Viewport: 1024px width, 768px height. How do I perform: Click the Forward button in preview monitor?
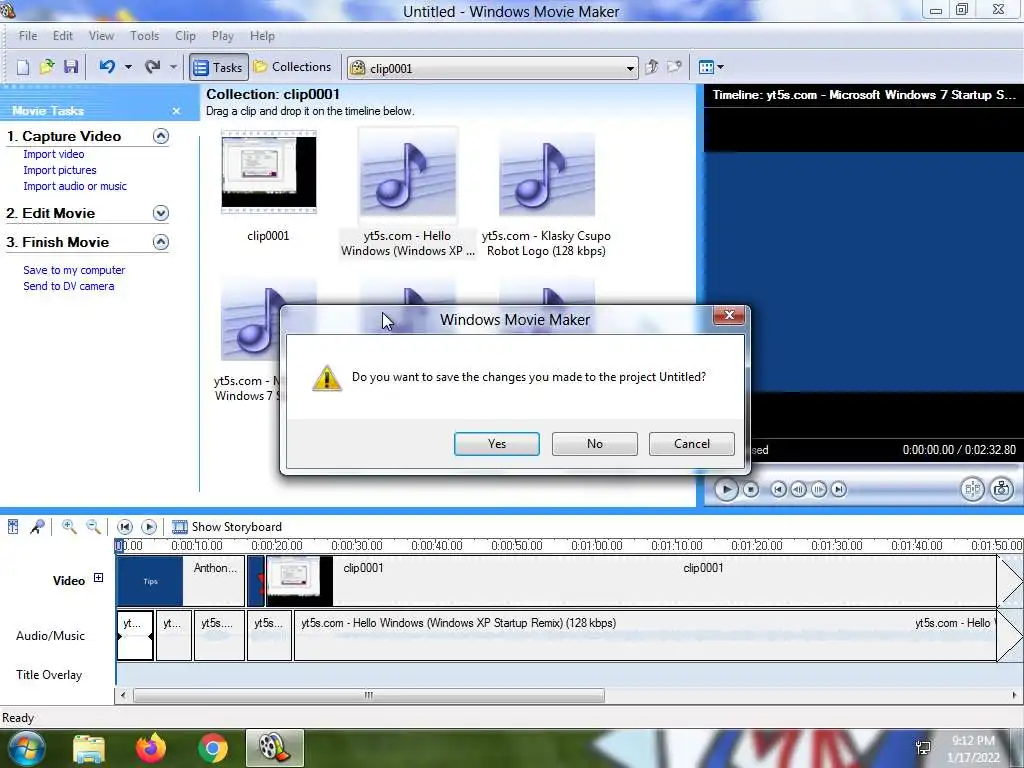(x=839, y=489)
